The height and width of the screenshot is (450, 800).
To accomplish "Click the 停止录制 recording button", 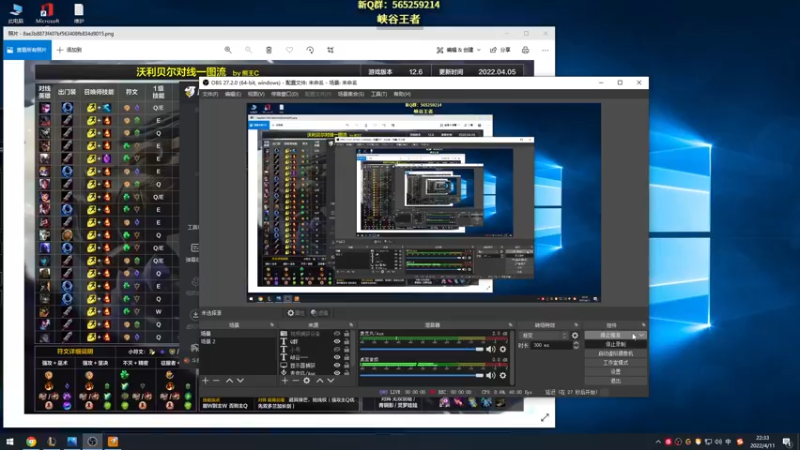I will click(x=616, y=344).
